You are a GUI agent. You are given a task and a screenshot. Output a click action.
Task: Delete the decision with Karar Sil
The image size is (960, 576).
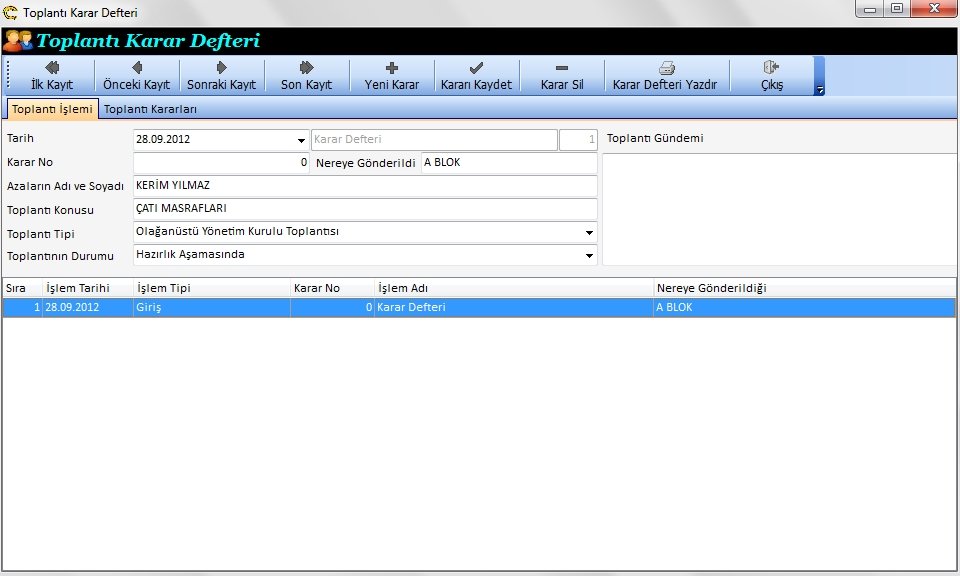(561, 76)
